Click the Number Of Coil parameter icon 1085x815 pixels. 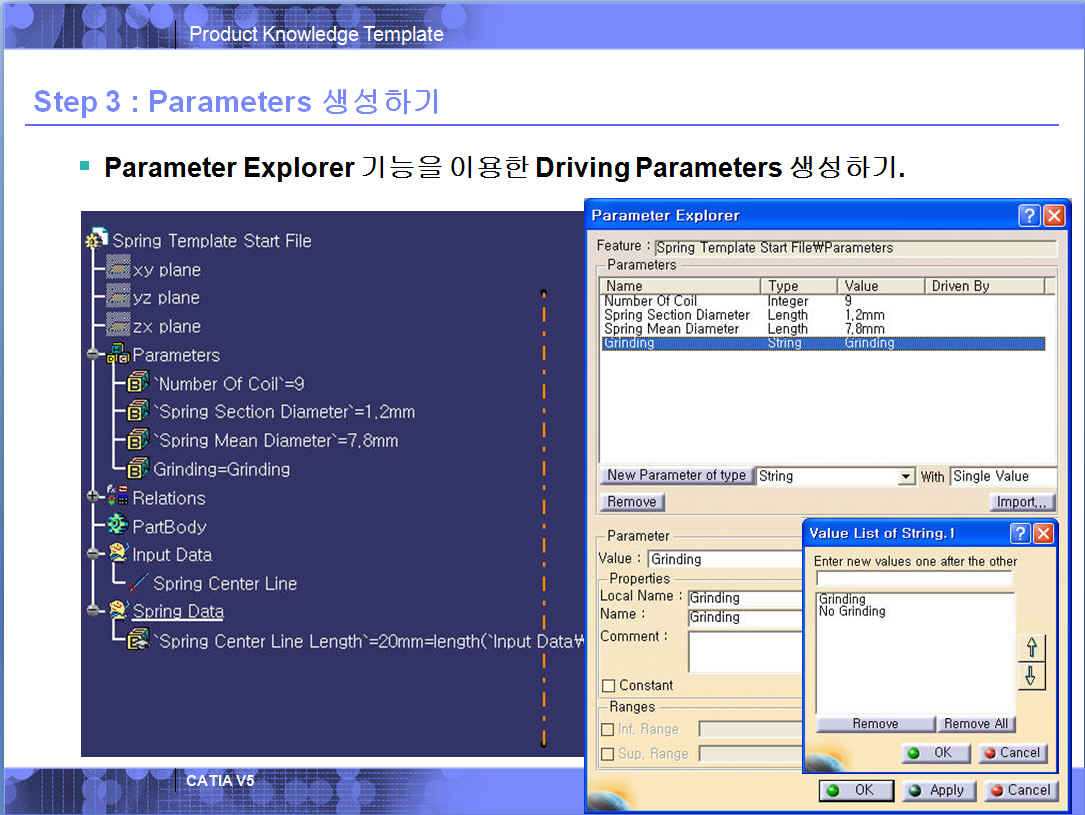tap(138, 383)
